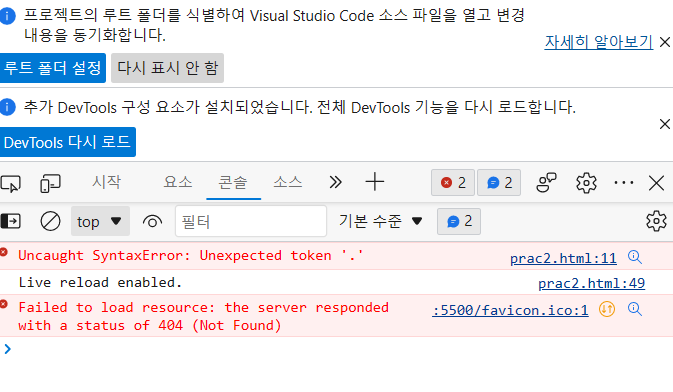Switch to the 소스 (Sources) tab

[288, 182]
